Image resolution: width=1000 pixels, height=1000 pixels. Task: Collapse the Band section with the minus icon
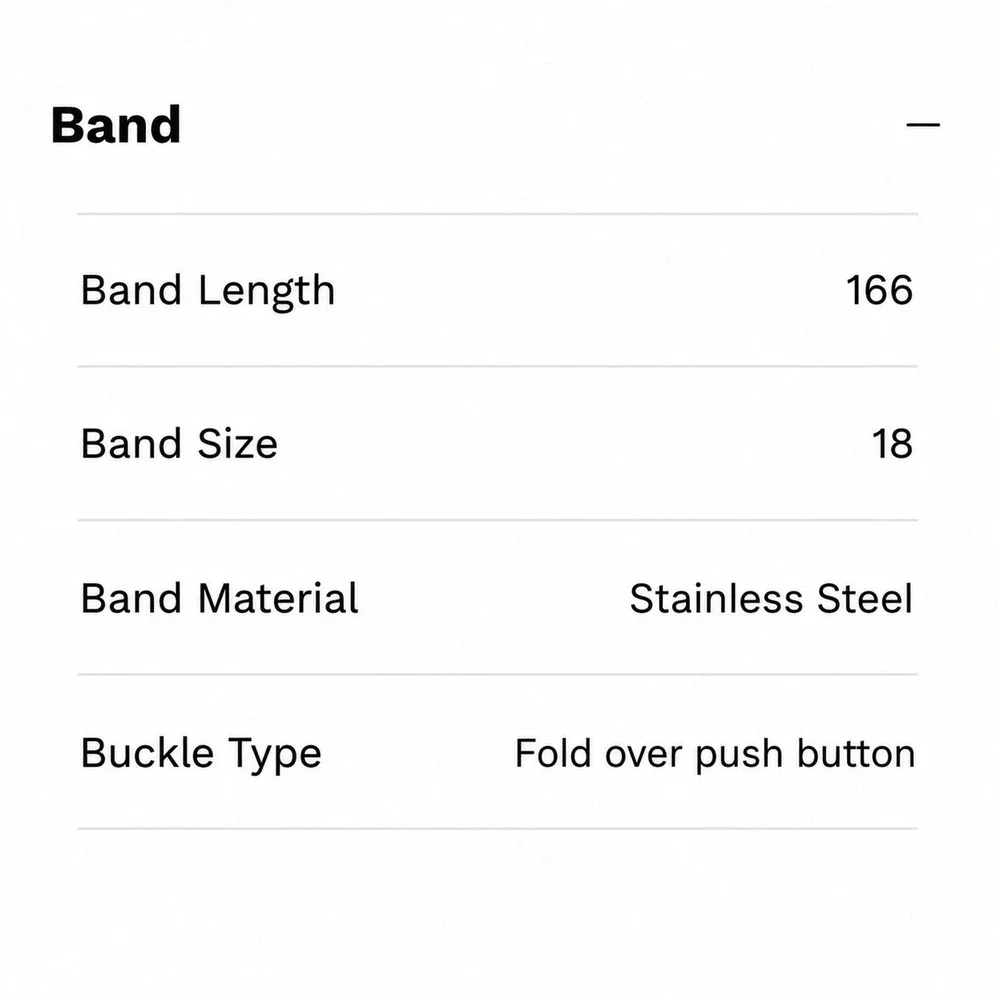click(923, 125)
